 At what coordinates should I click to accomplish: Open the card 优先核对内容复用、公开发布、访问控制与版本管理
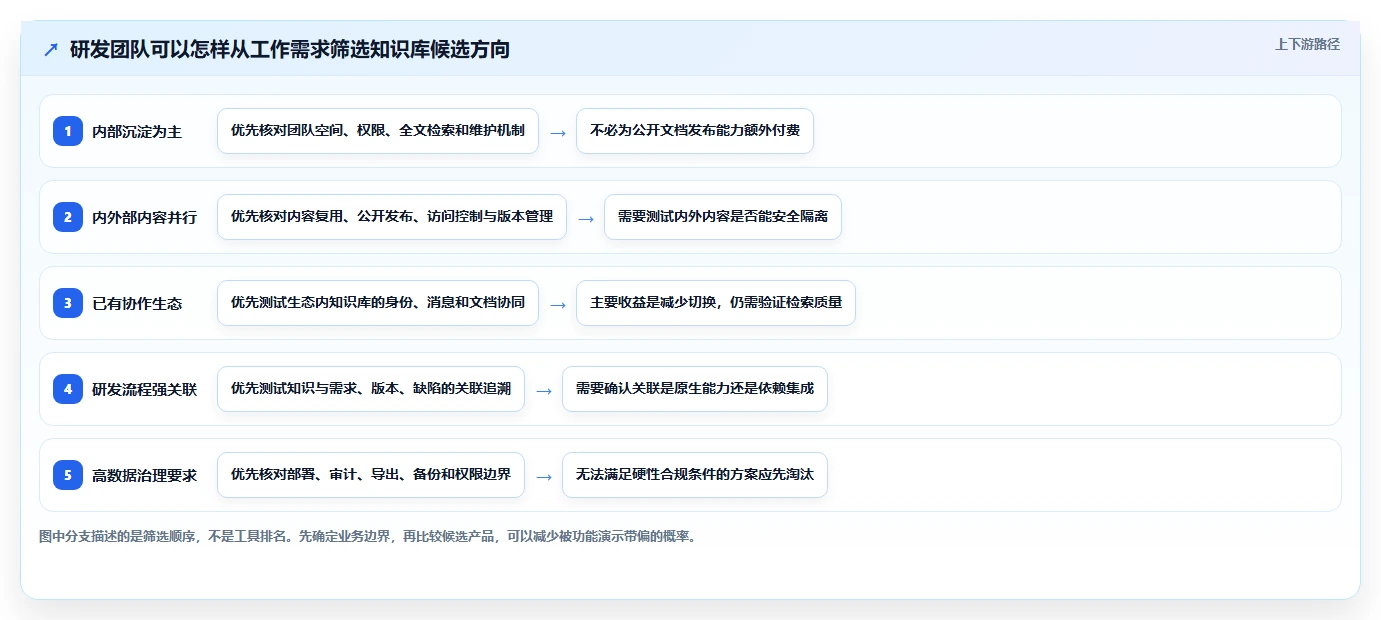[x=392, y=217]
